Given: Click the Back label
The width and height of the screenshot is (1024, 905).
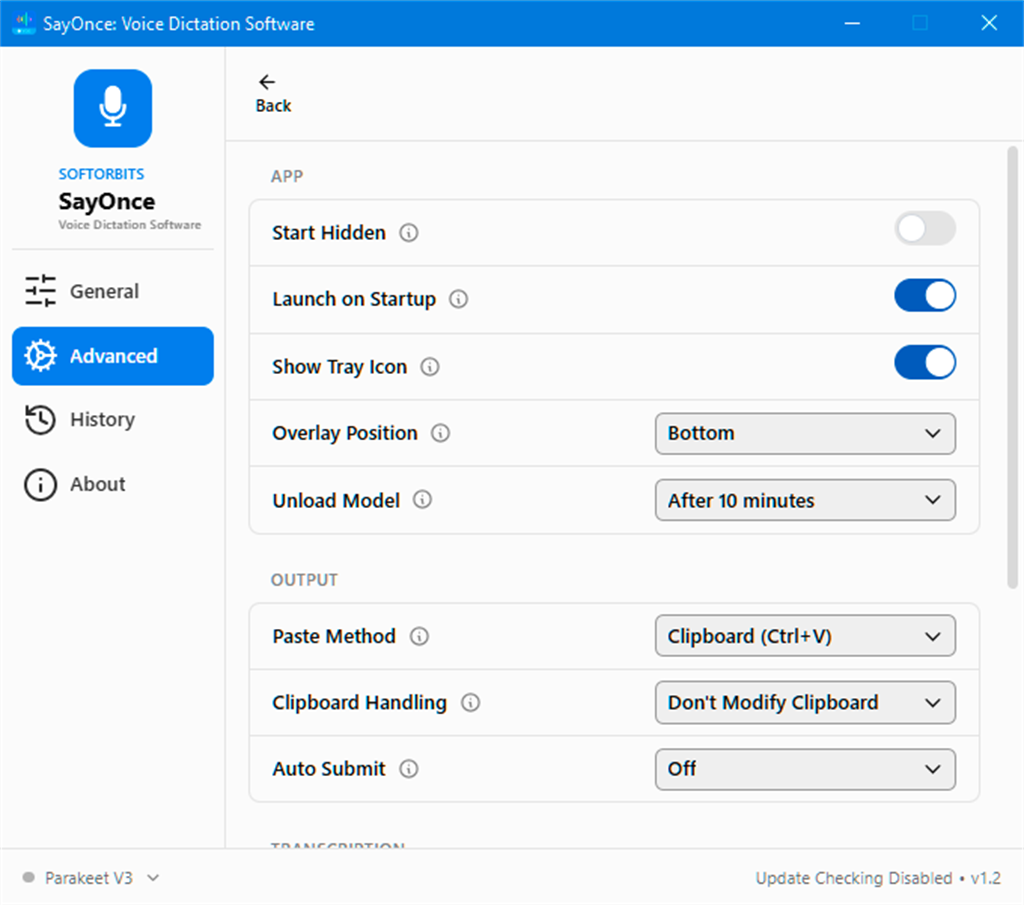Looking at the screenshot, I should (273, 106).
